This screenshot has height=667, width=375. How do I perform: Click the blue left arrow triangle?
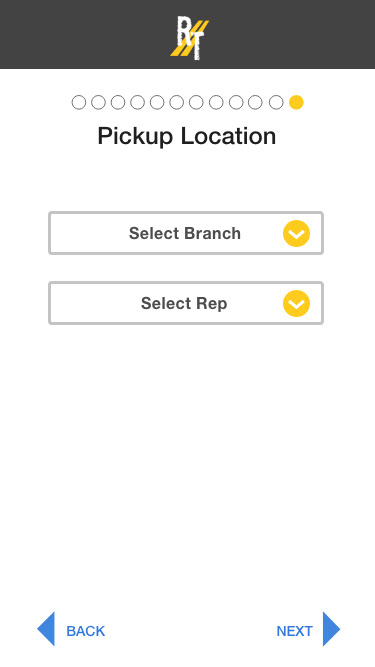click(x=46, y=629)
